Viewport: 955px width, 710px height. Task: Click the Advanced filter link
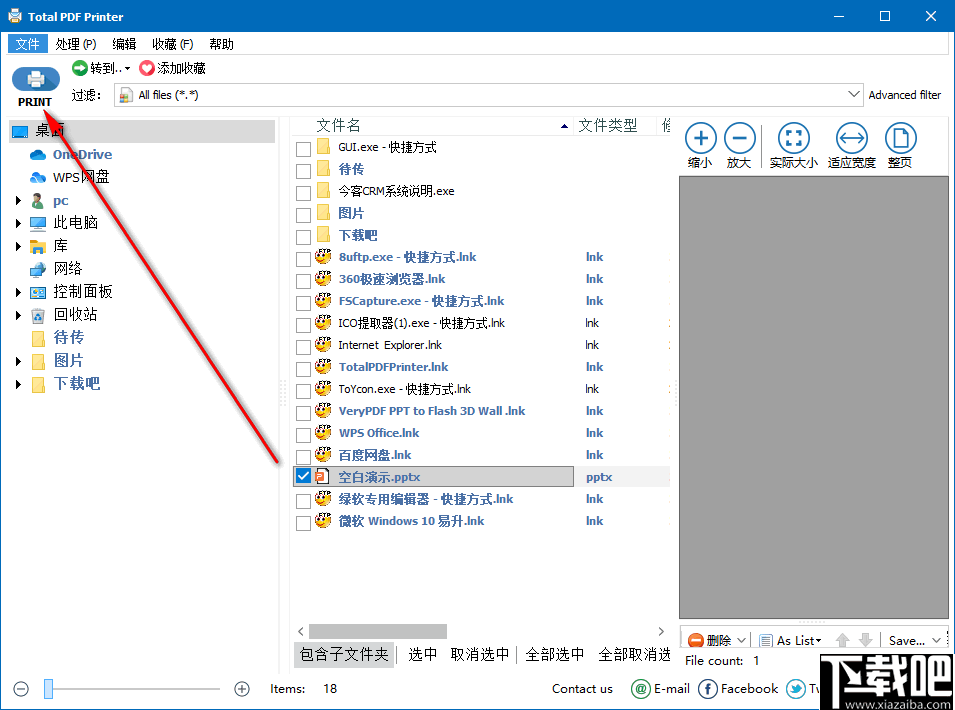point(905,94)
